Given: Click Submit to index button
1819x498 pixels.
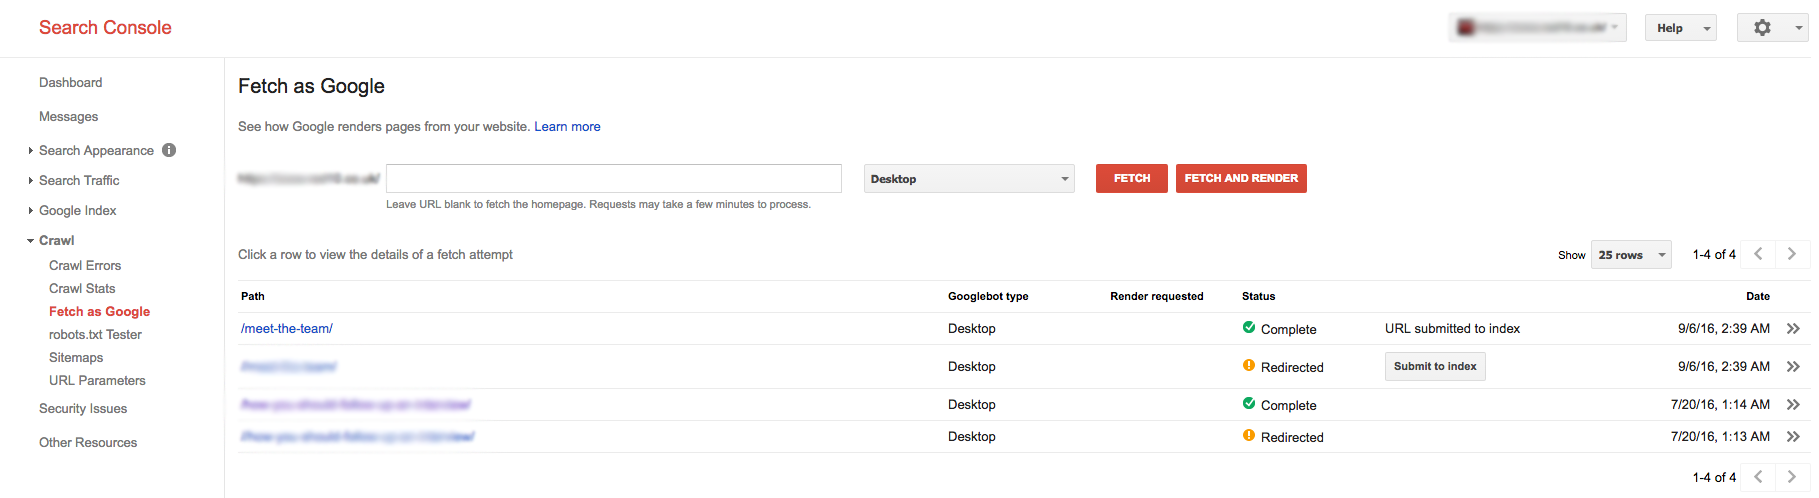Looking at the screenshot, I should (x=1434, y=367).
